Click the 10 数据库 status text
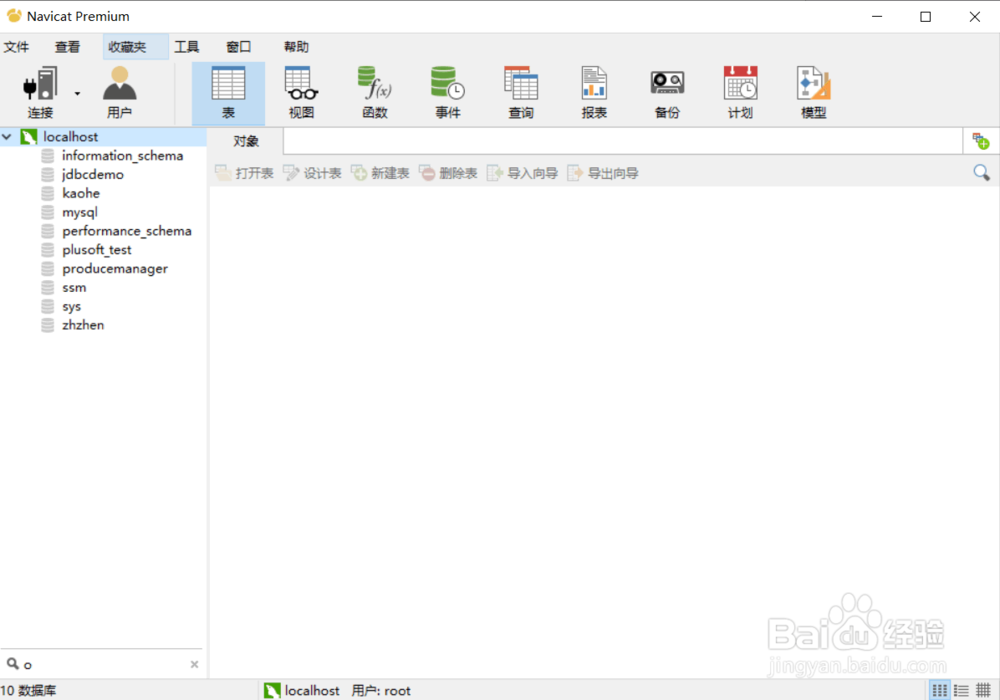The height and width of the screenshot is (700, 1000). pyautogui.click(x=28, y=690)
